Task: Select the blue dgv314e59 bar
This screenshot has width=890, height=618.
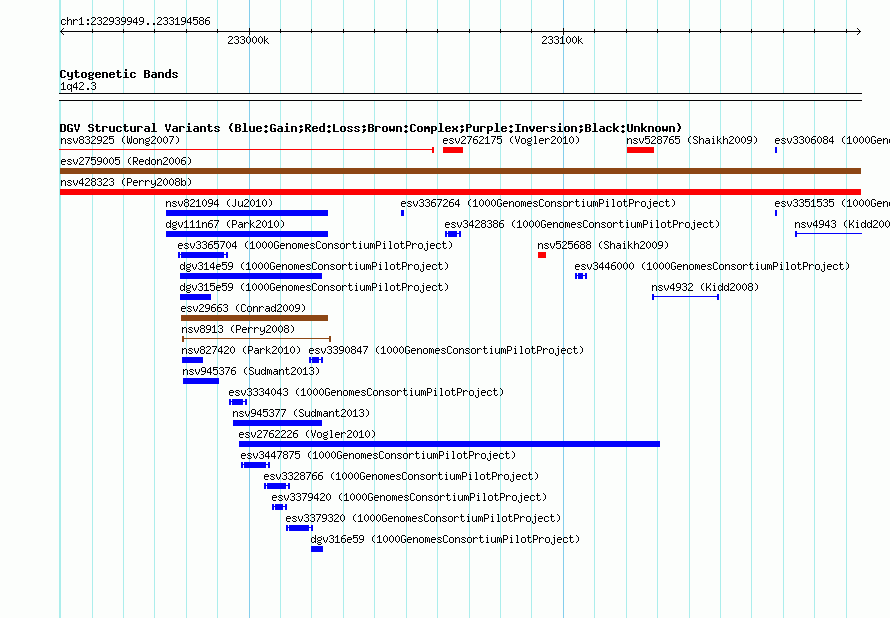Action: 251,276
